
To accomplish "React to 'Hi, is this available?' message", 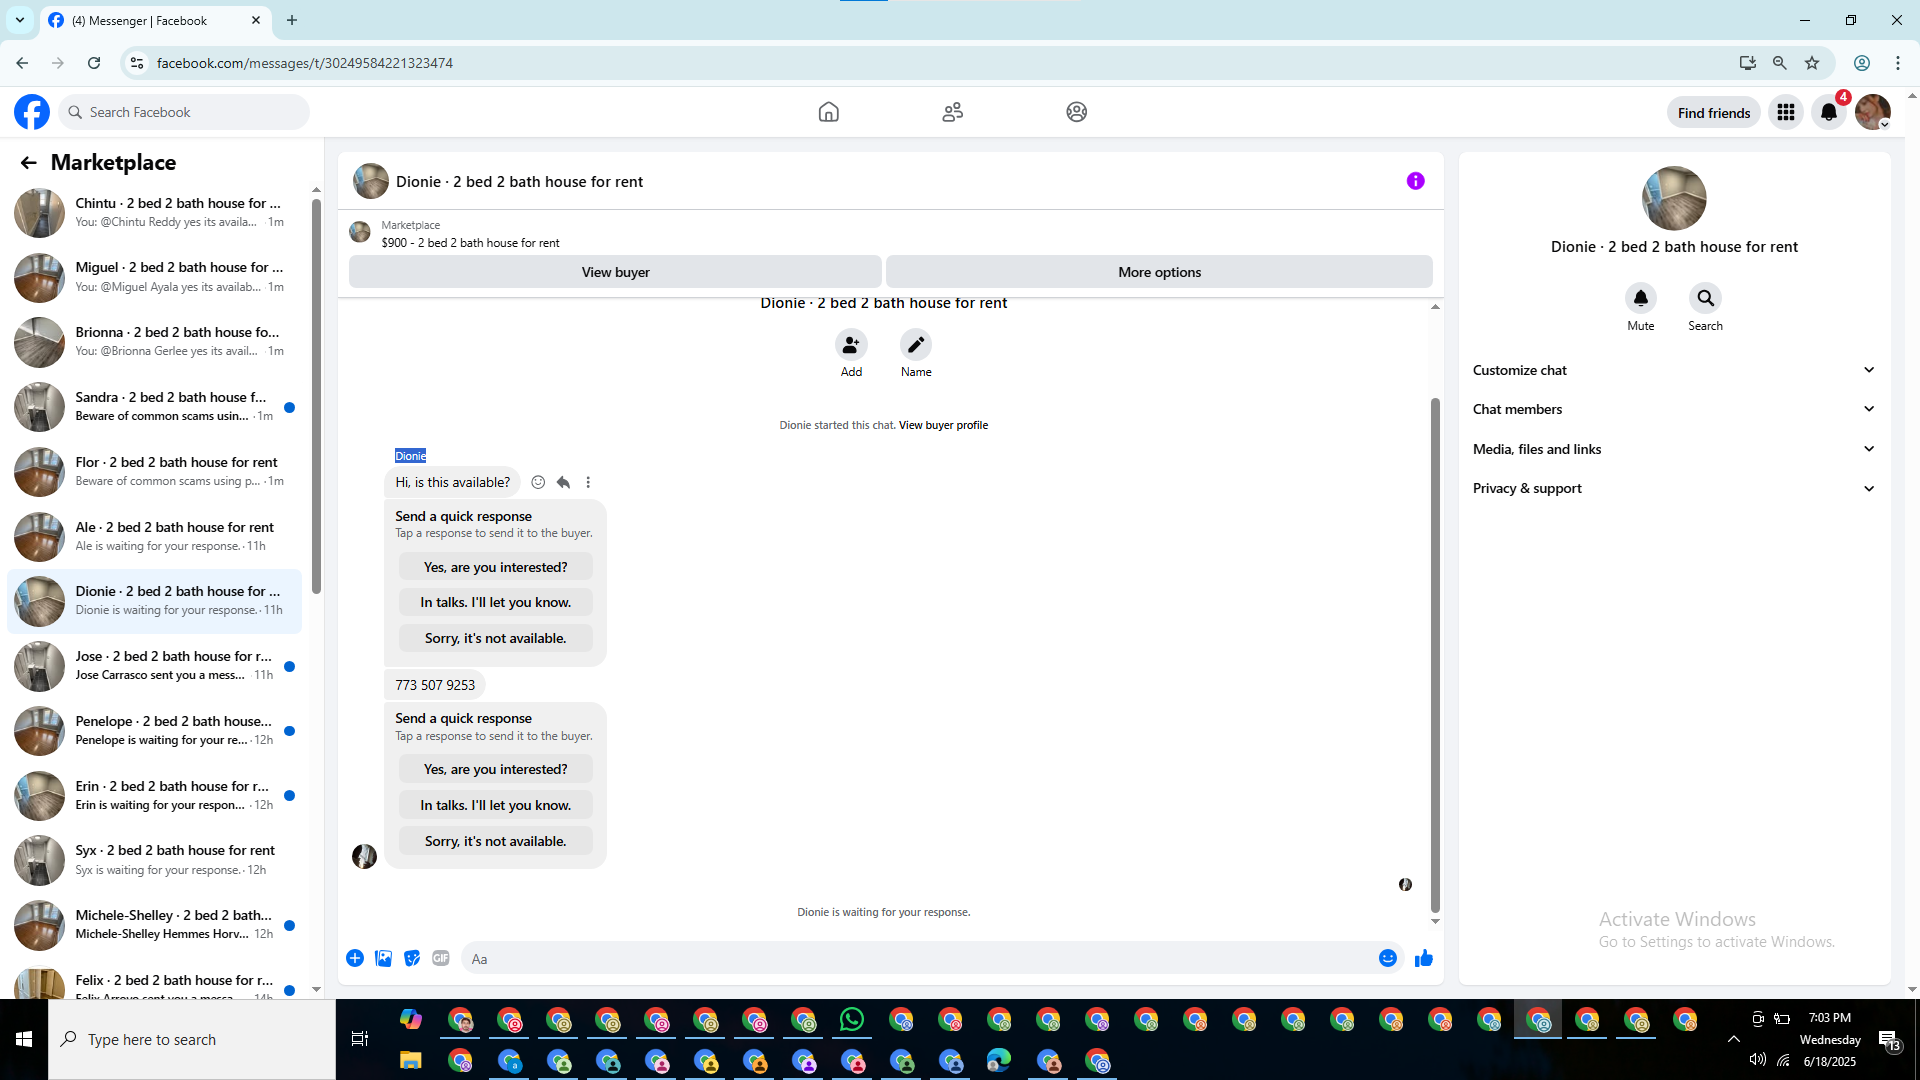I will (538, 482).
